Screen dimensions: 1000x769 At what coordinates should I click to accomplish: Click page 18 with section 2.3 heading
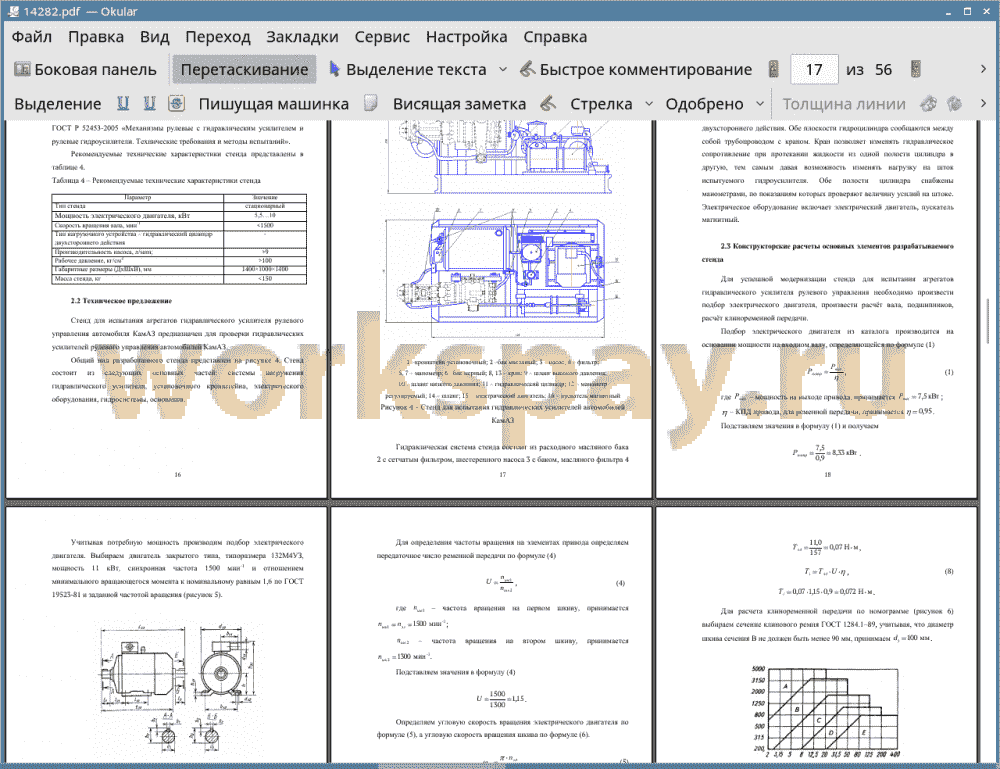tap(817, 308)
